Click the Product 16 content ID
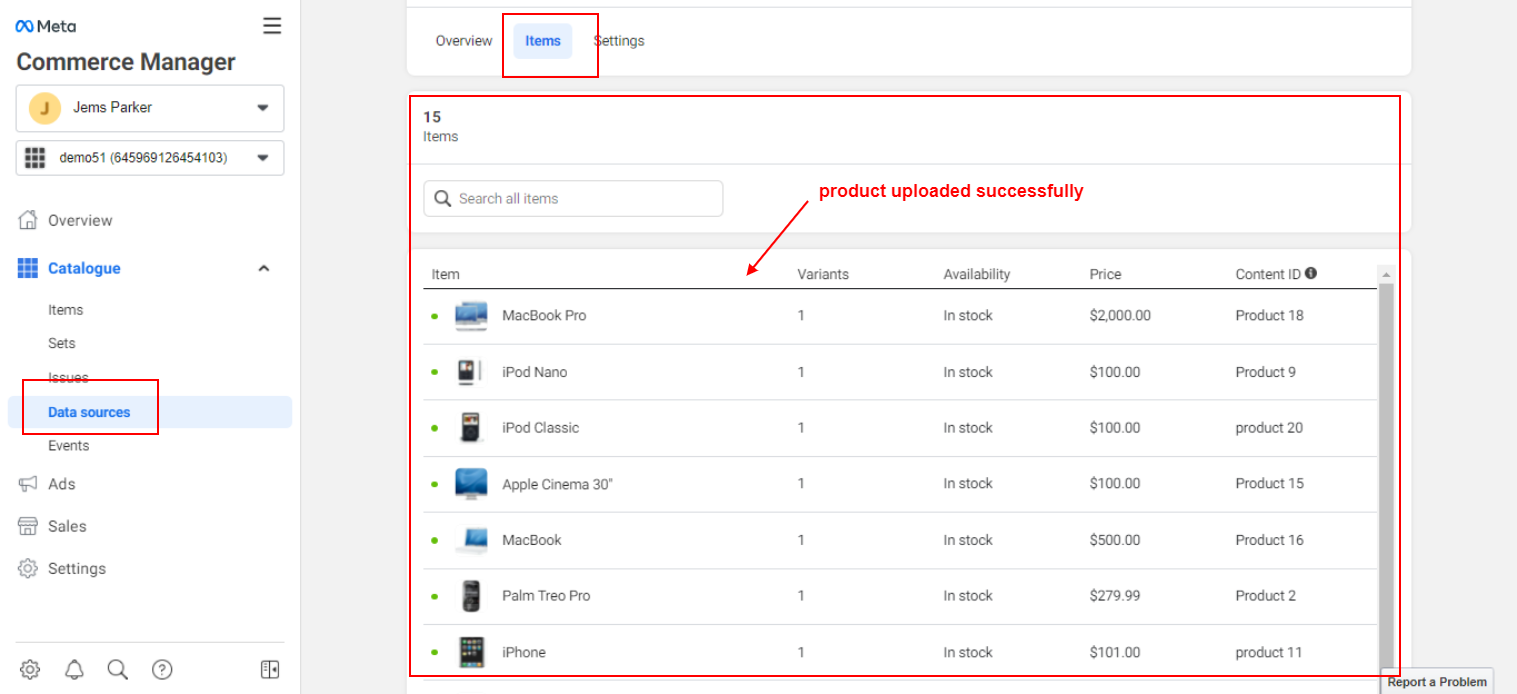Viewport: 1517px width, 694px height. 1270,540
